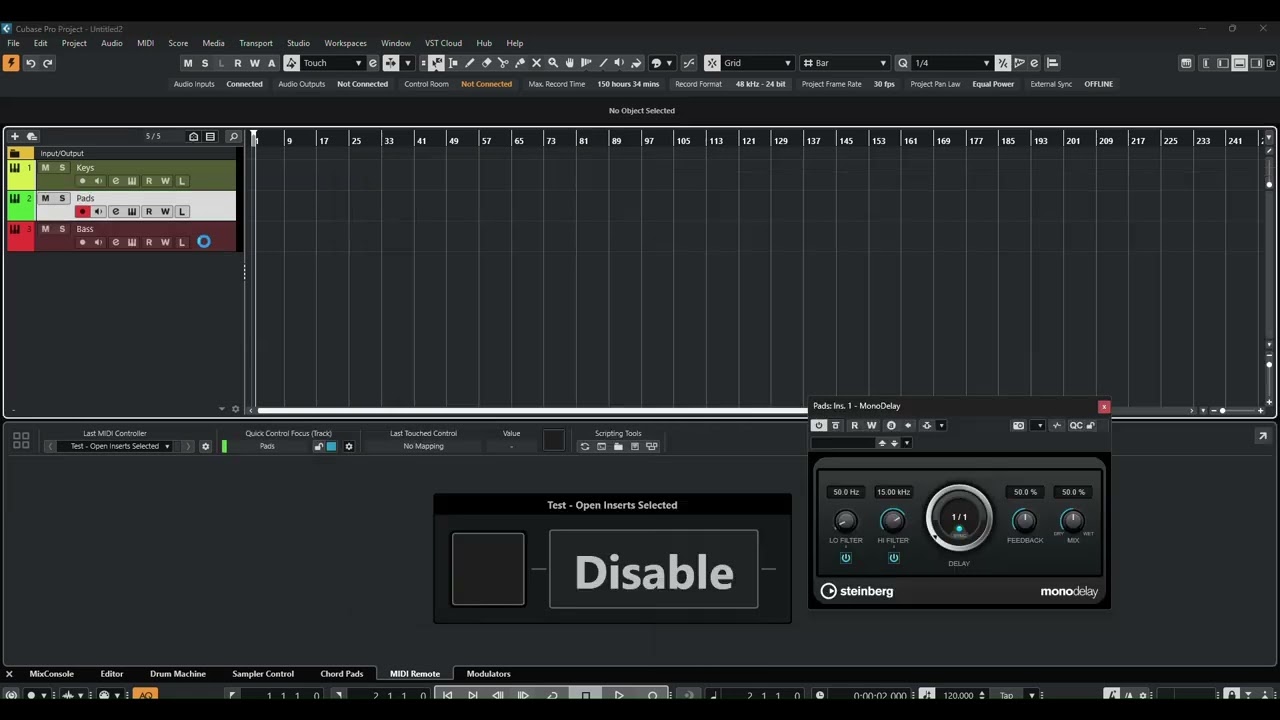This screenshot has width=1280, height=720.
Task: Open Last MIDI Controller settings gear
Action: (205, 446)
